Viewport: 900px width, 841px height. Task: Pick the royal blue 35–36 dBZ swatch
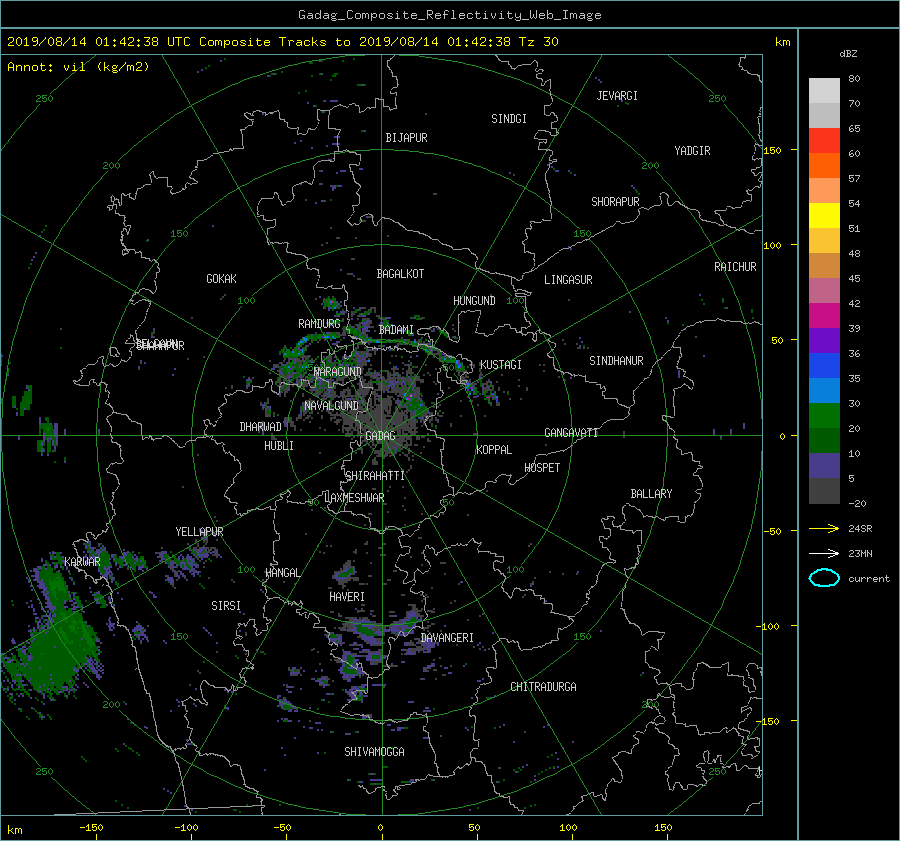824,366
